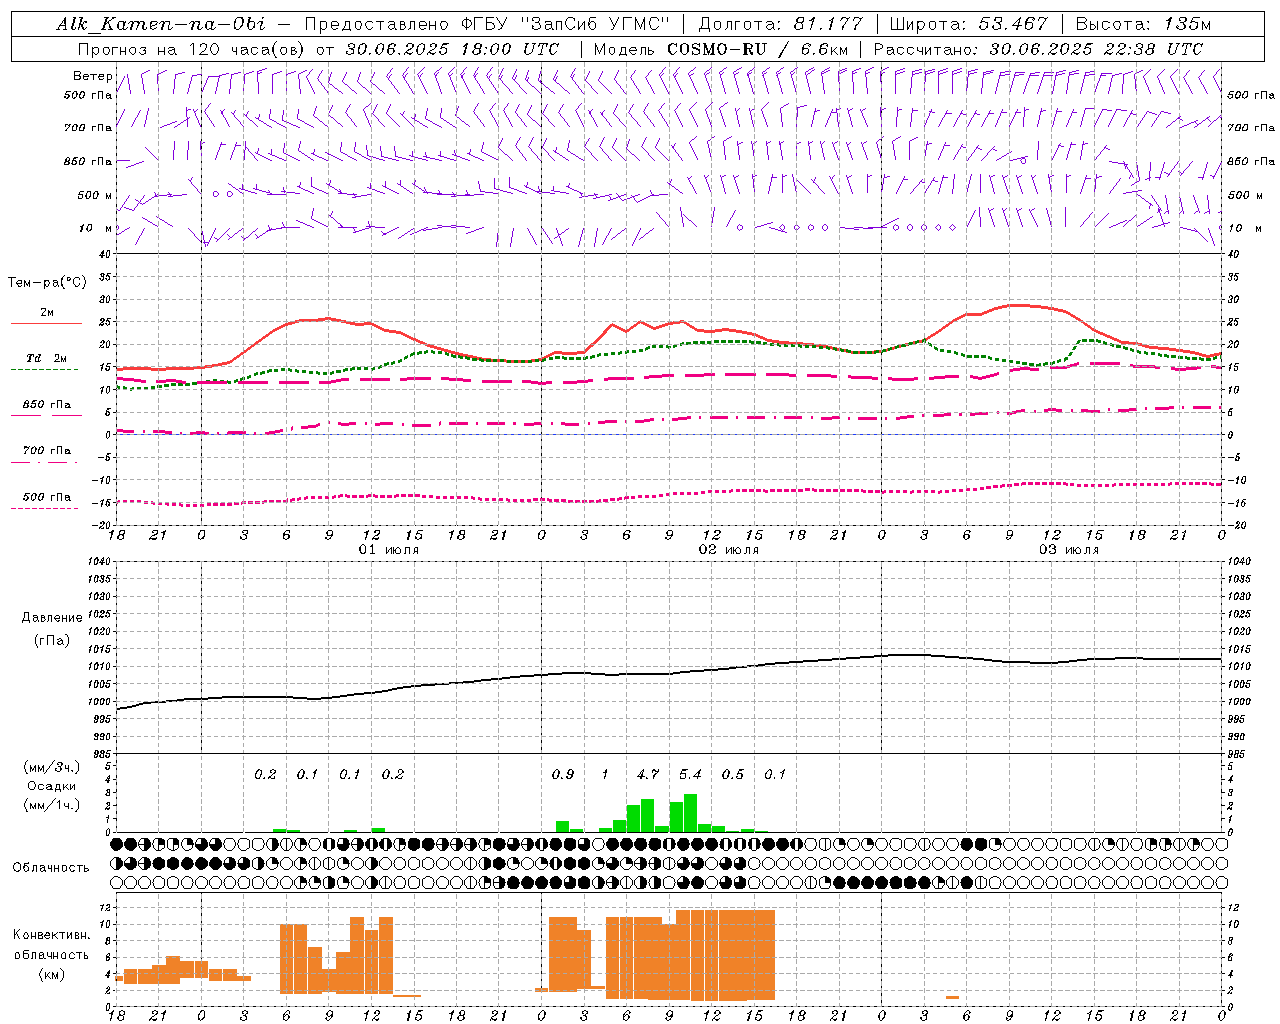The height and width of the screenshot is (1024, 1280).
Task: Click "Прогноз на 120 часа(ов)" forecast text
Action: tap(192, 49)
